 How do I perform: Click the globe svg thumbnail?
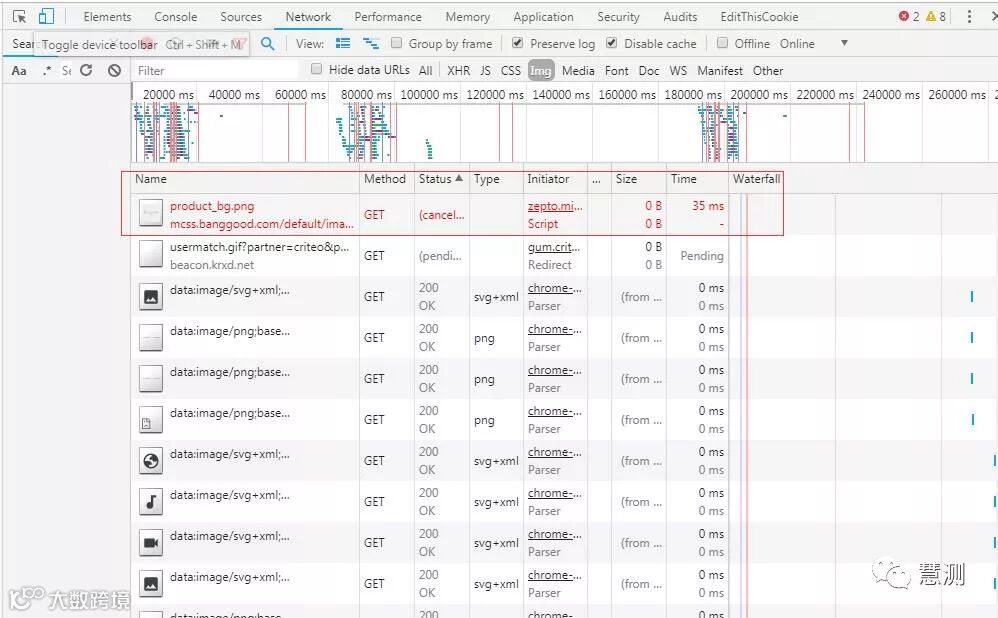[151, 461]
